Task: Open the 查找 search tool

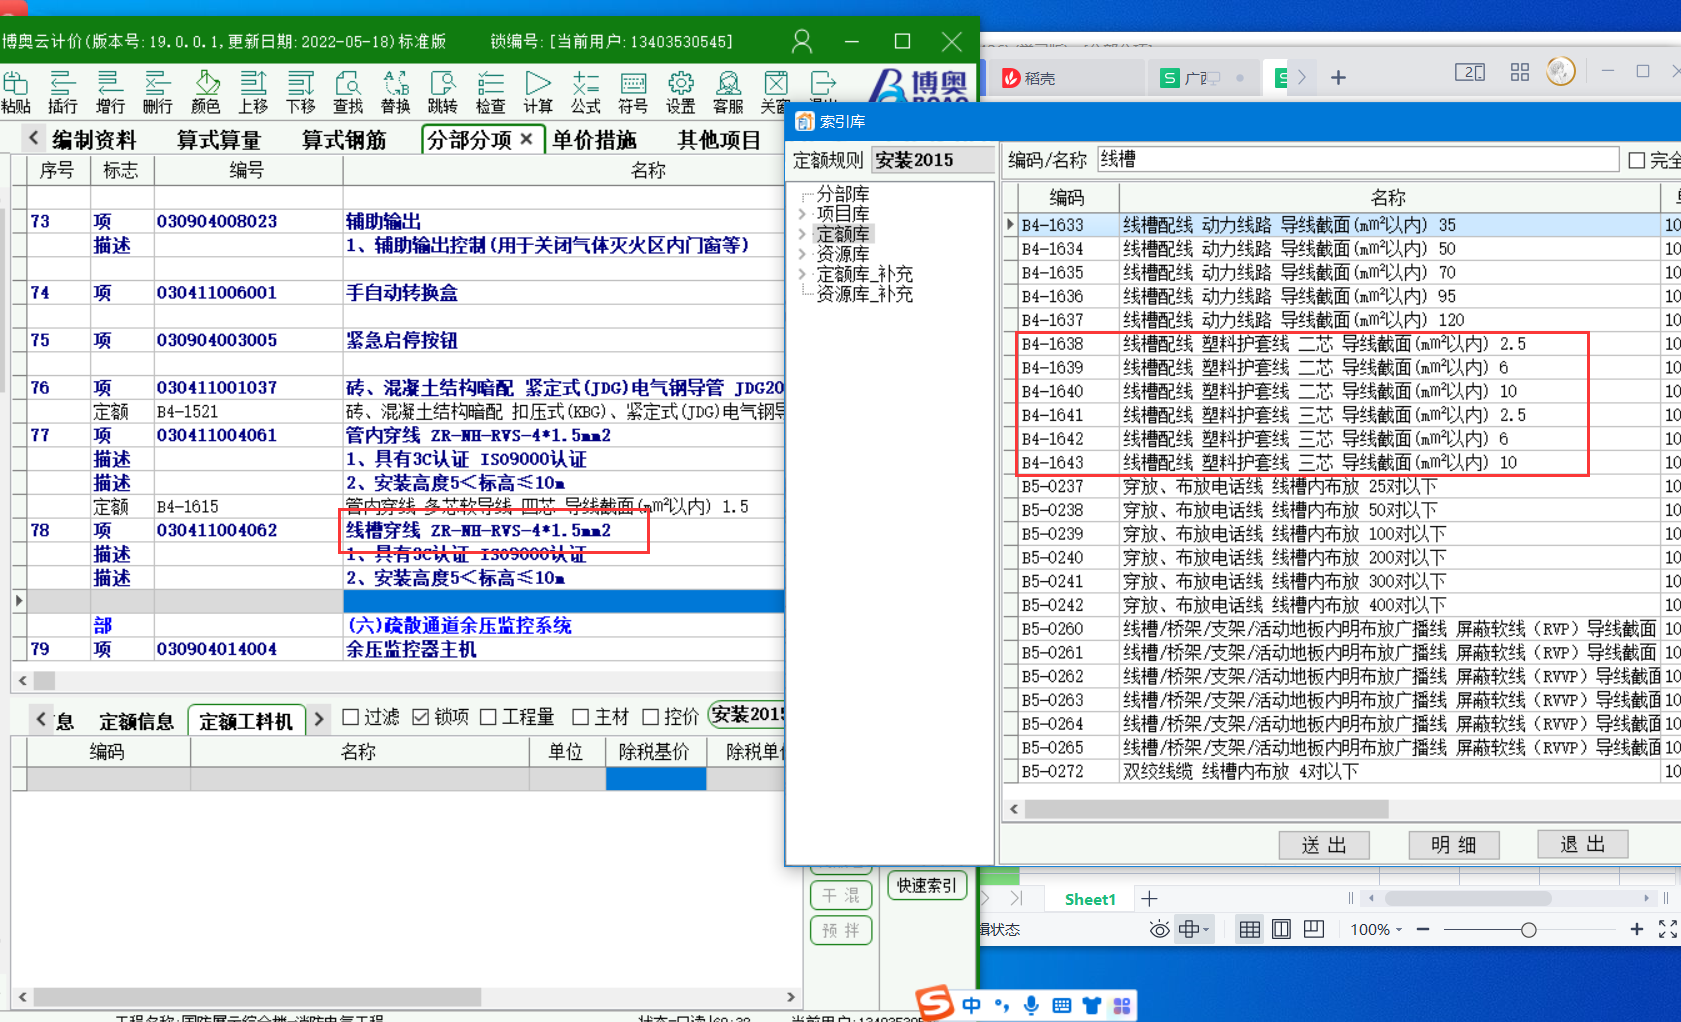Action: coord(348,92)
